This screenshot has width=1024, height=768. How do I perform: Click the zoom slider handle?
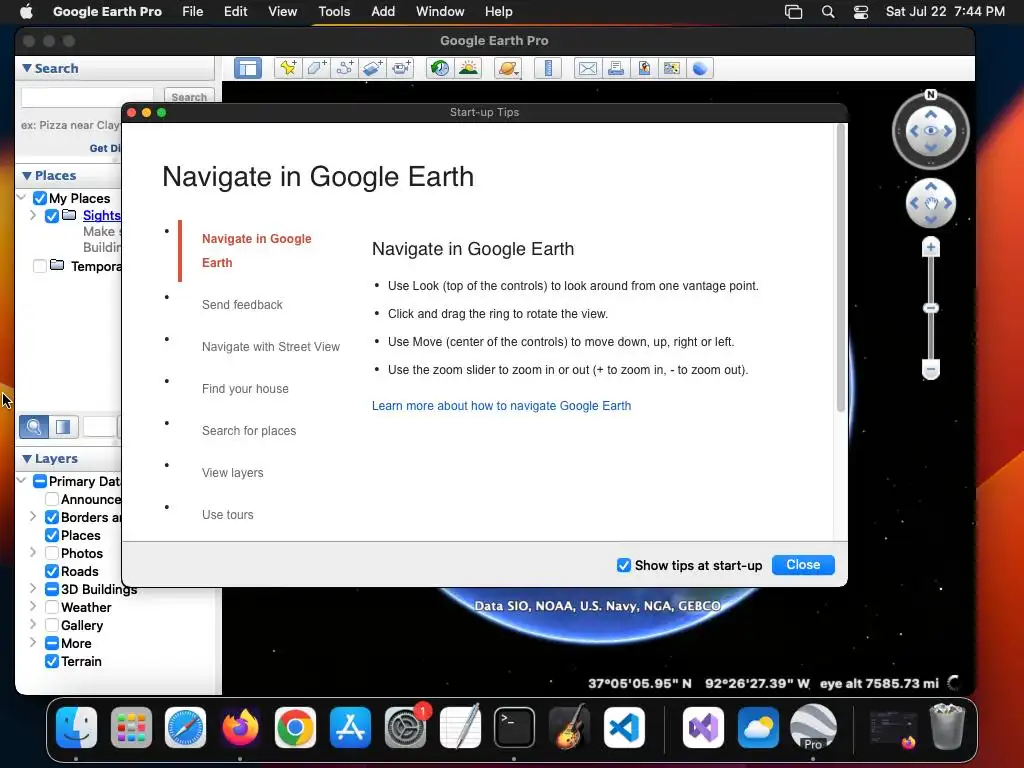point(931,308)
